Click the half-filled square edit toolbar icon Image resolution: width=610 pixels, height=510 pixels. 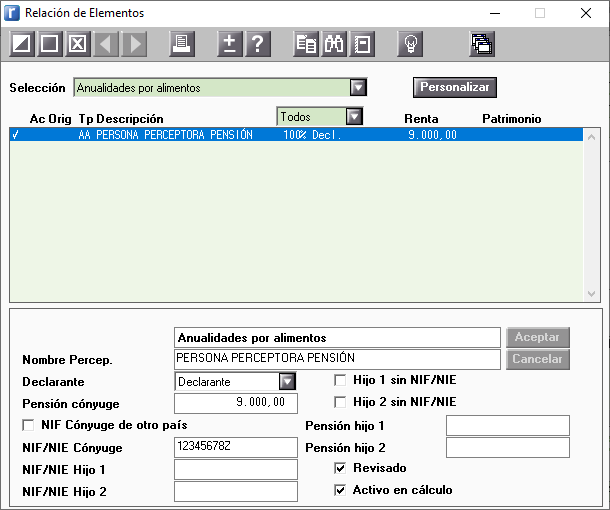(x=22, y=44)
